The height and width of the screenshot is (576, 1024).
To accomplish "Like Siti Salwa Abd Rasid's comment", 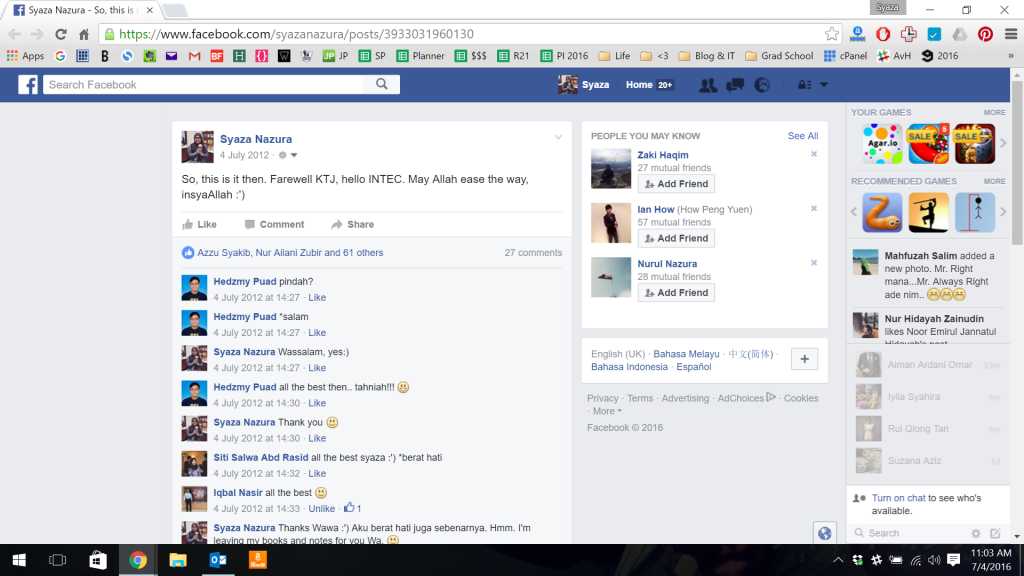I will click(317, 473).
